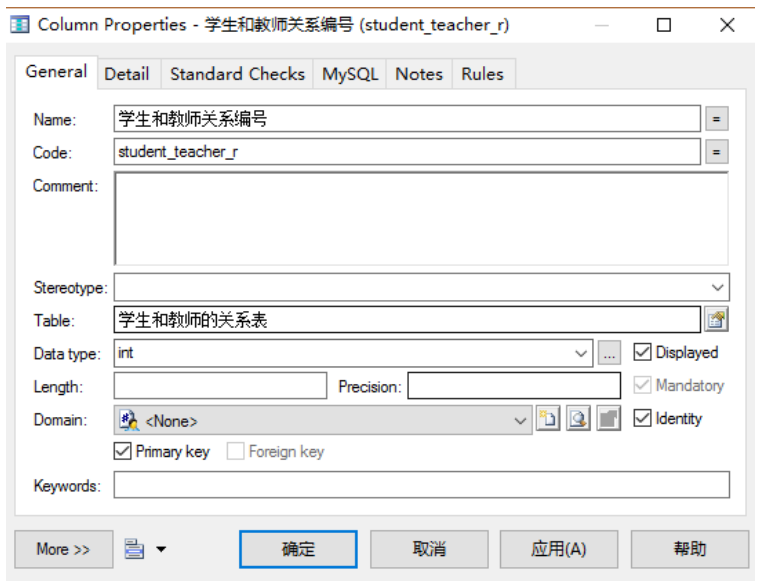This screenshot has height=582, width=757.
Task: Expand the Stereotype dropdown
Action: point(717,287)
